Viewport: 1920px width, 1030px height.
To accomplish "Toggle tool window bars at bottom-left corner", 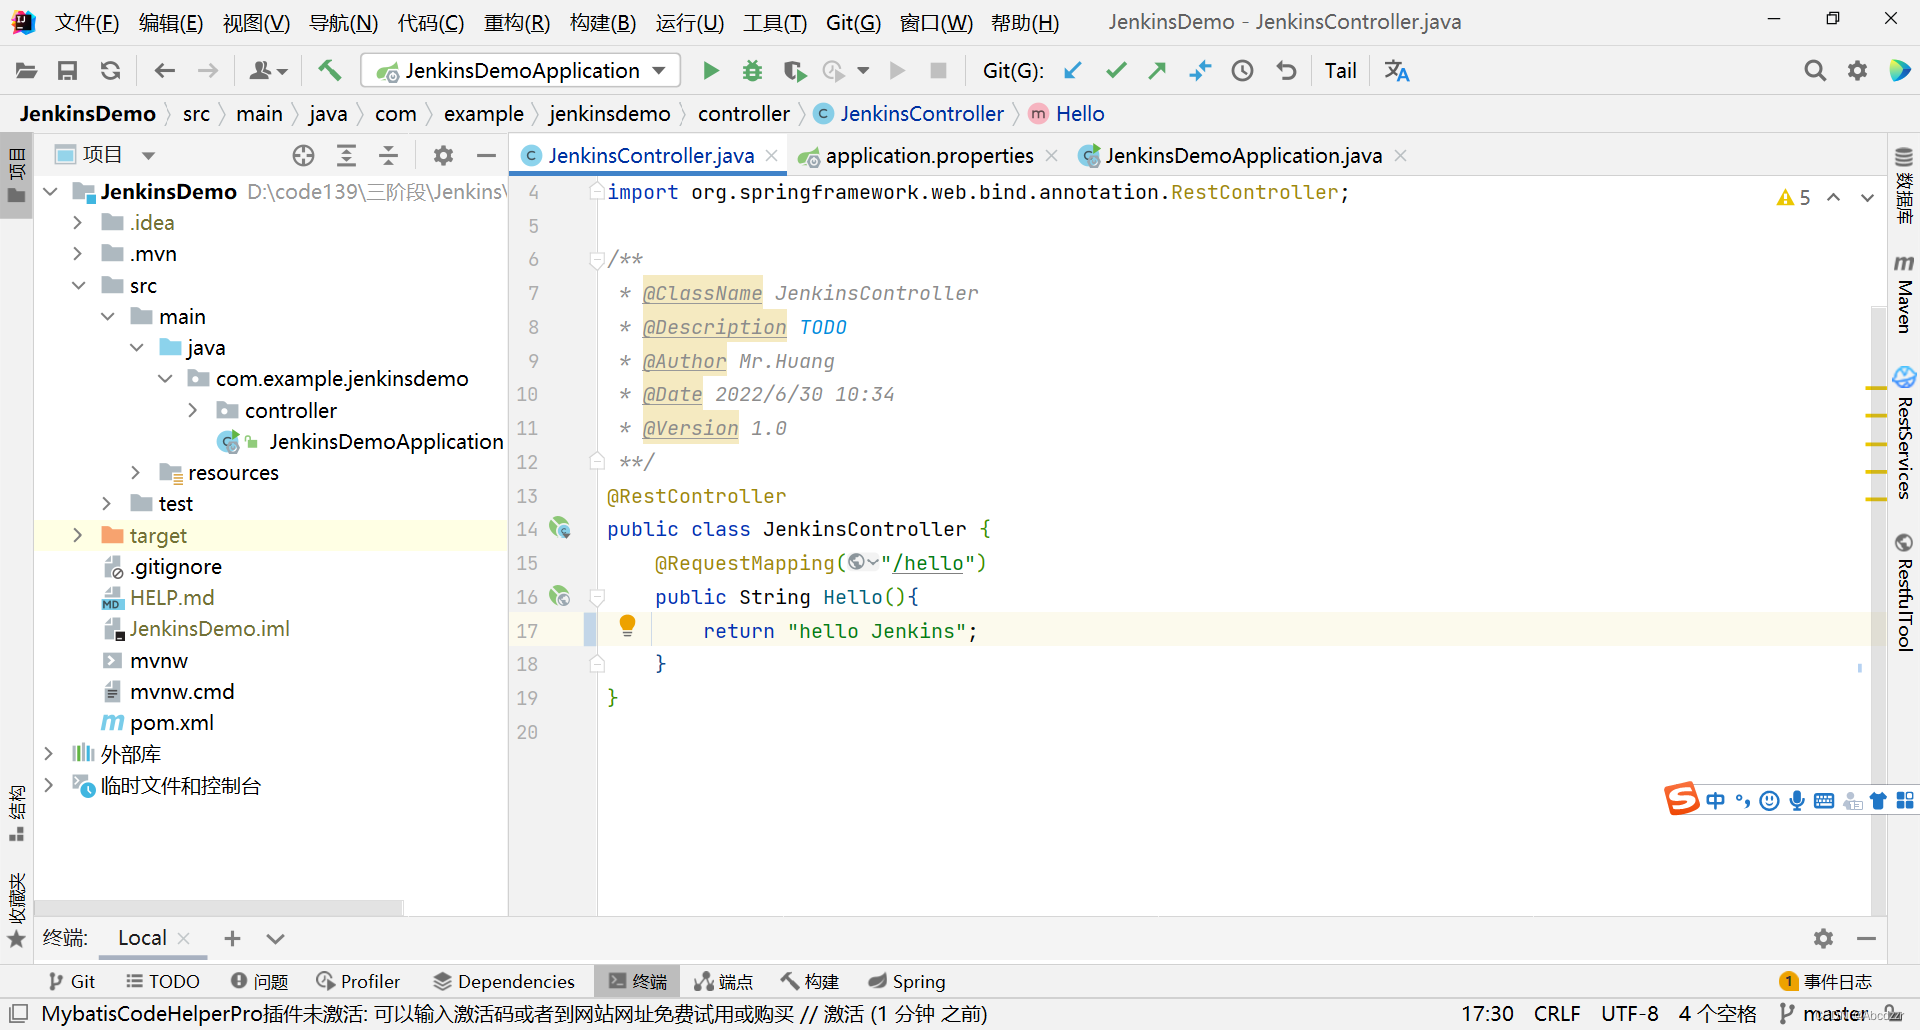I will [18, 1013].
